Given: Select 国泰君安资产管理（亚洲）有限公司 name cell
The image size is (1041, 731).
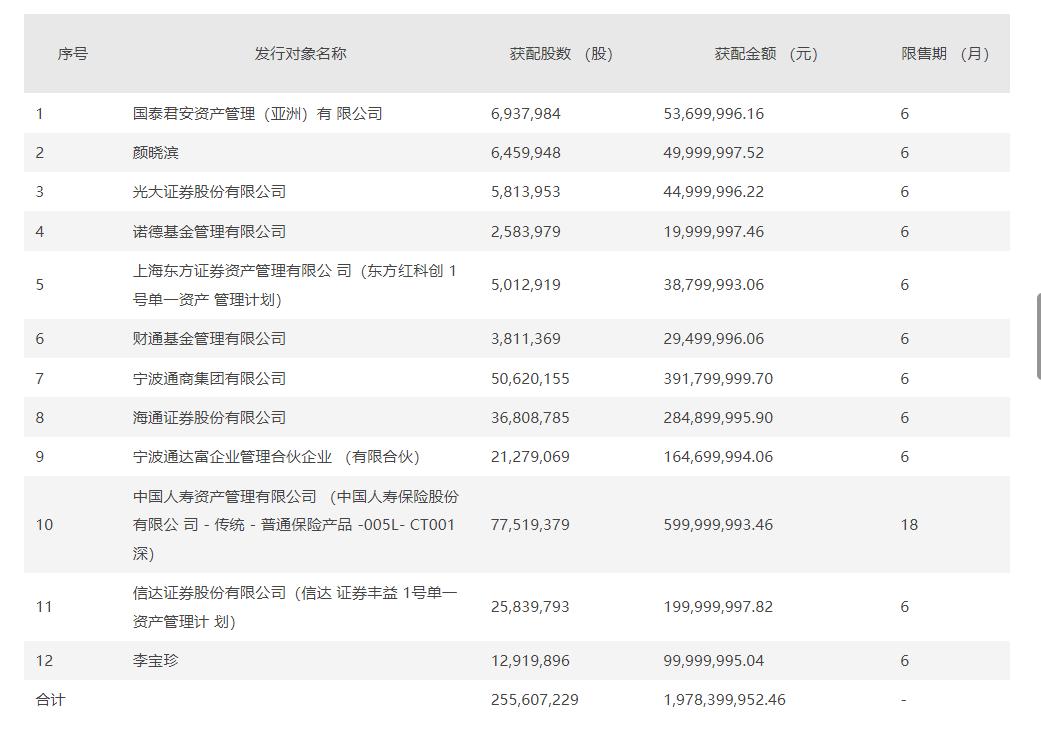Looking at the screenshot, I should pos(258,114).
